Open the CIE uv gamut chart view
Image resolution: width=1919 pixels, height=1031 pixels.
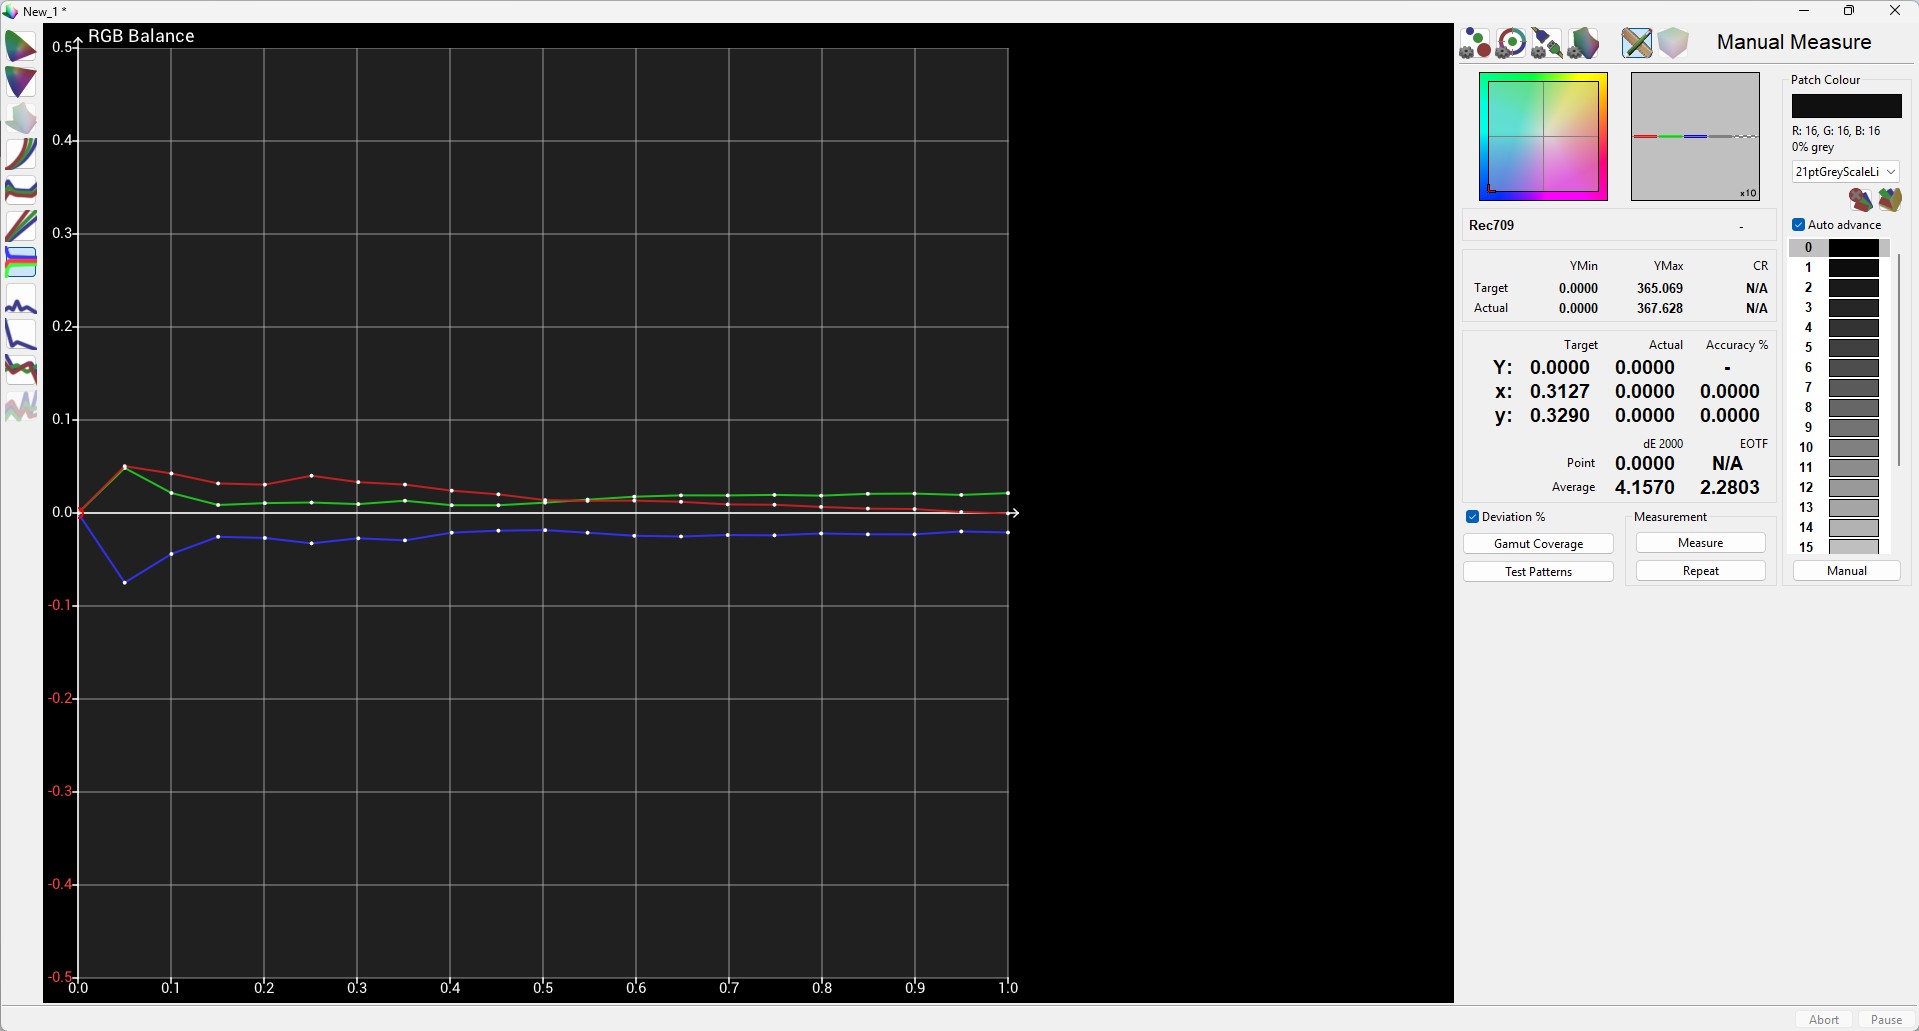pos(20,82)
